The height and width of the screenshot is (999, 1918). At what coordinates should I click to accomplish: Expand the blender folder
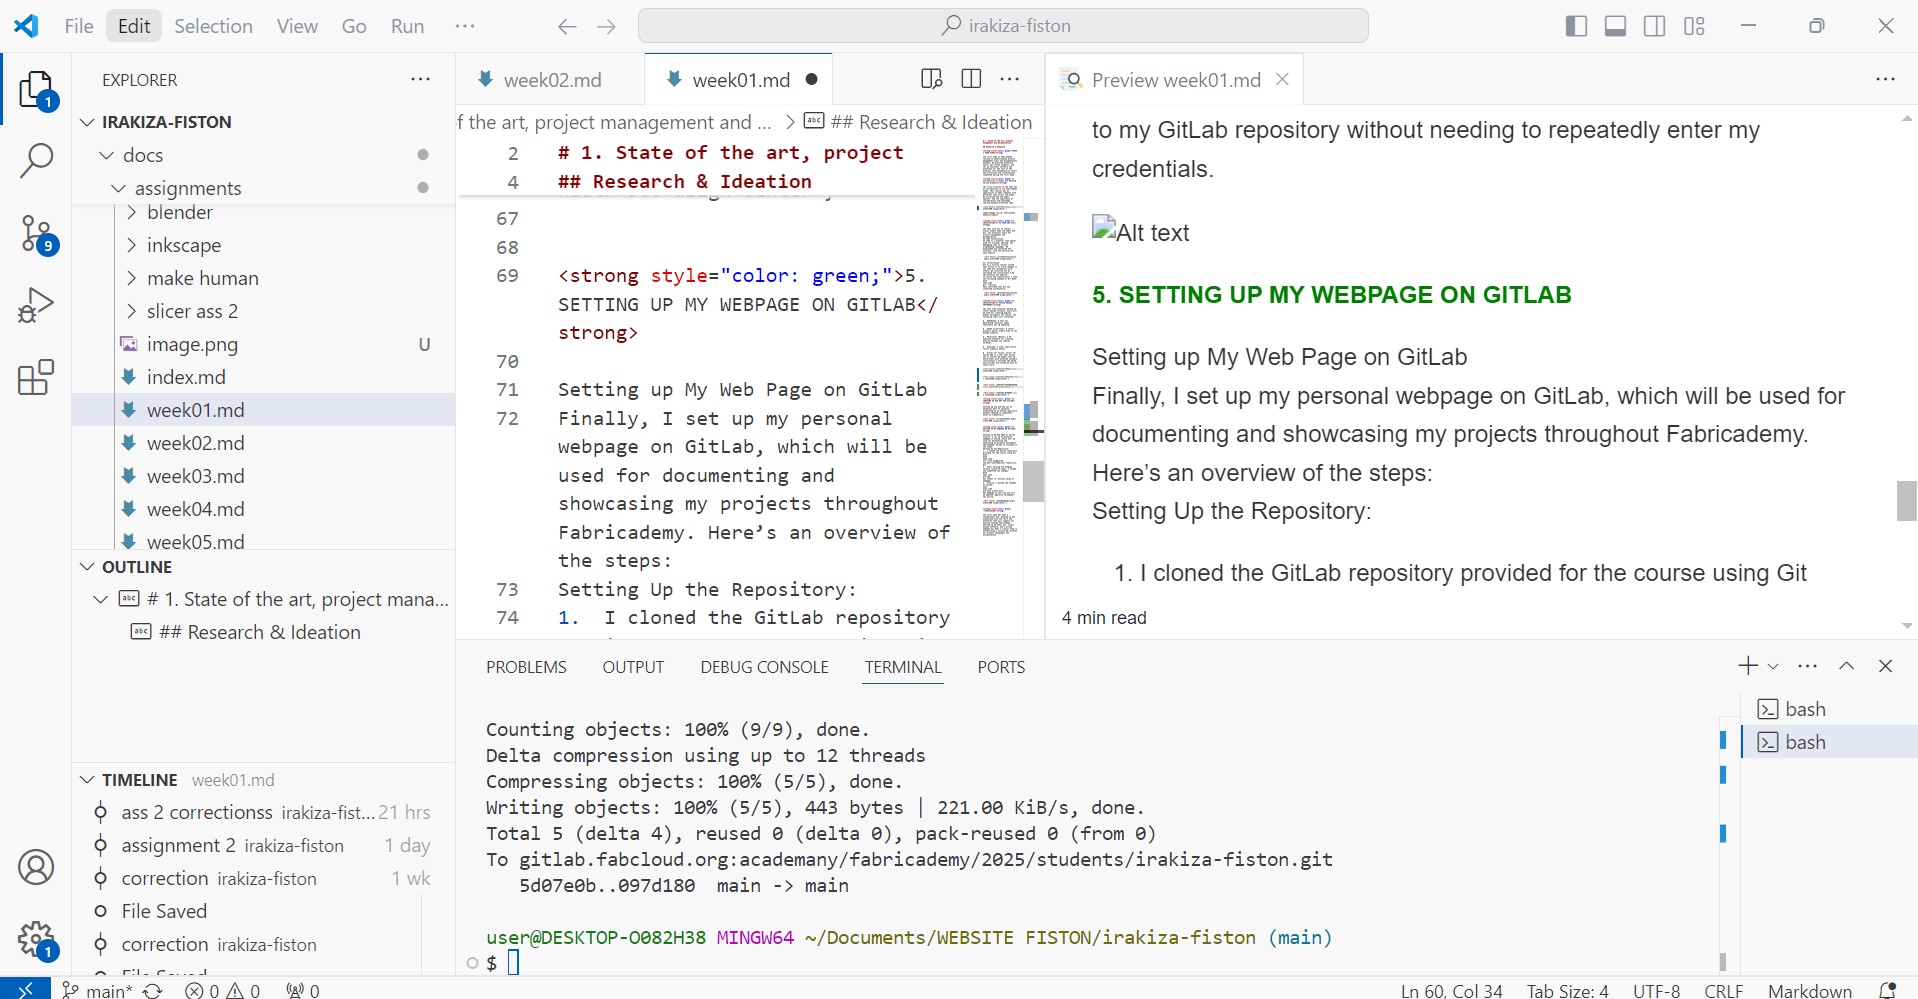point(131,212)
